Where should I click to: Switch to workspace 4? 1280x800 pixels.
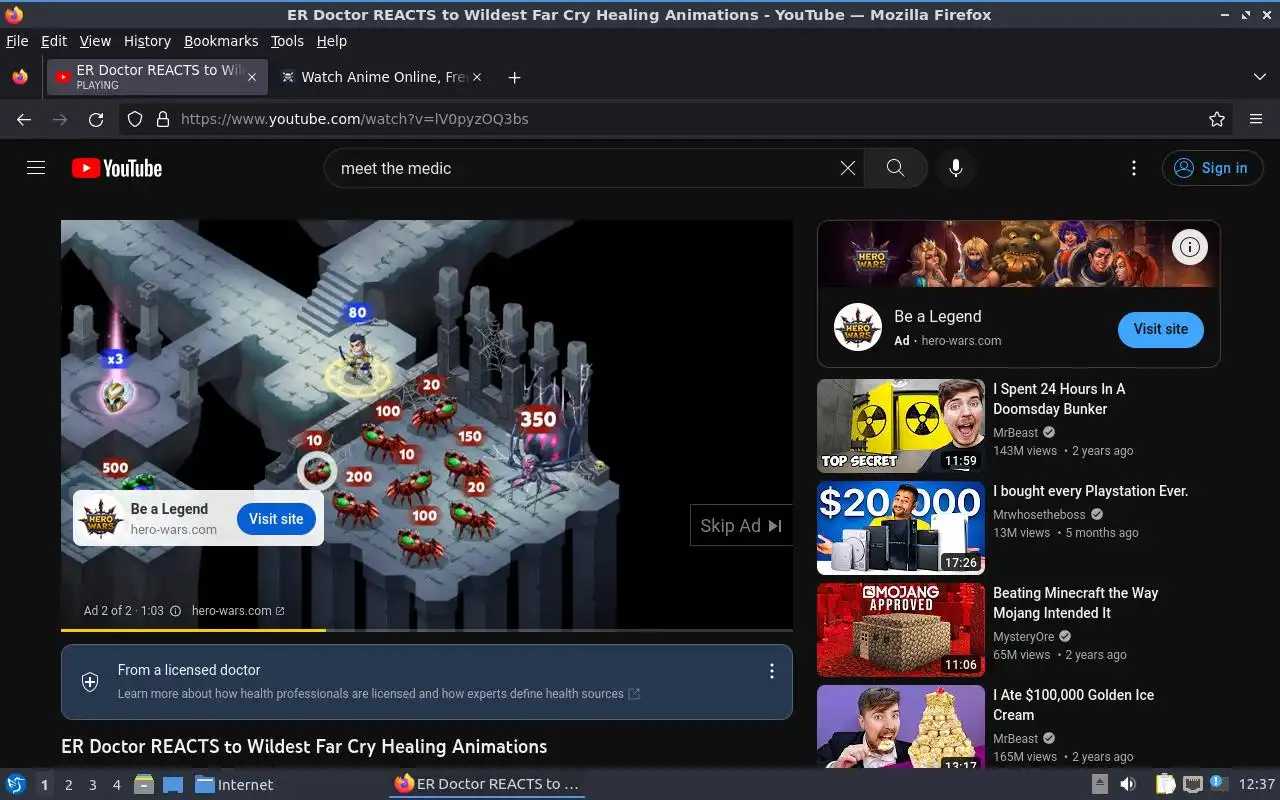pyautogui.click(x=117, y=785)
